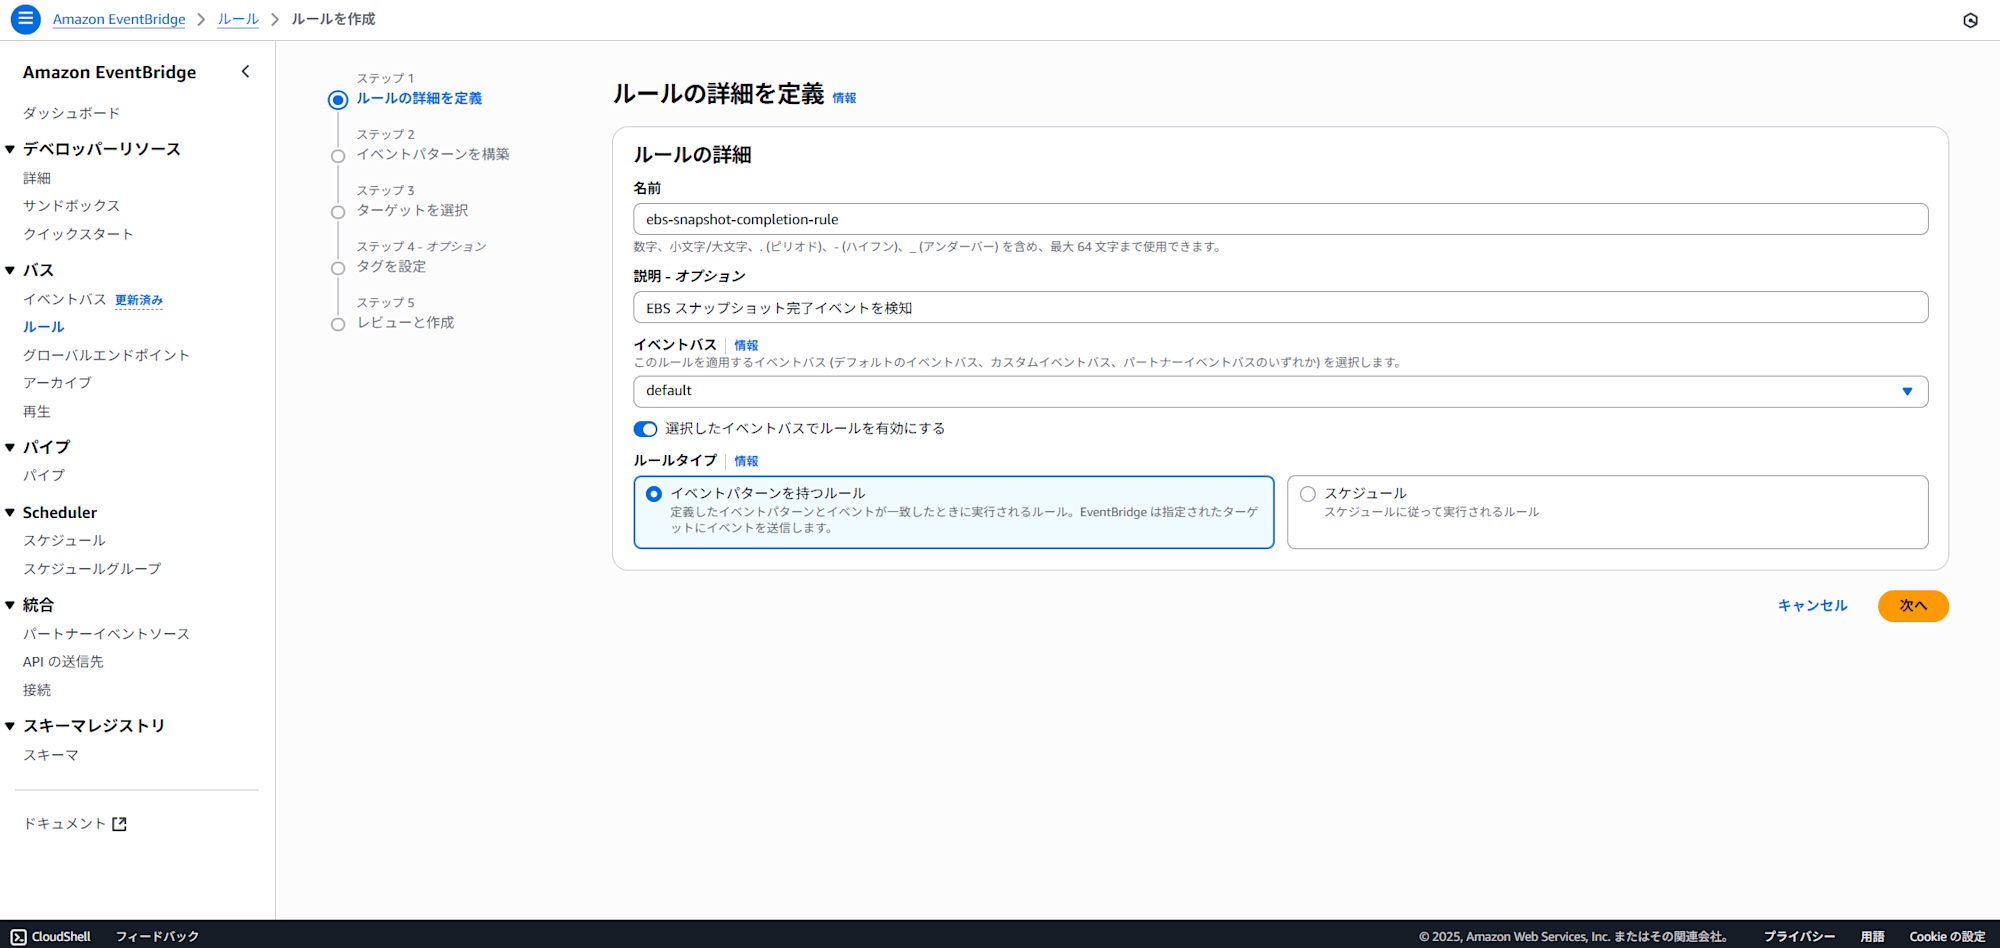Collapse the デベロッパーリソース section
Viewport: 2000px width, 948px height.
[x=10, y=149]
